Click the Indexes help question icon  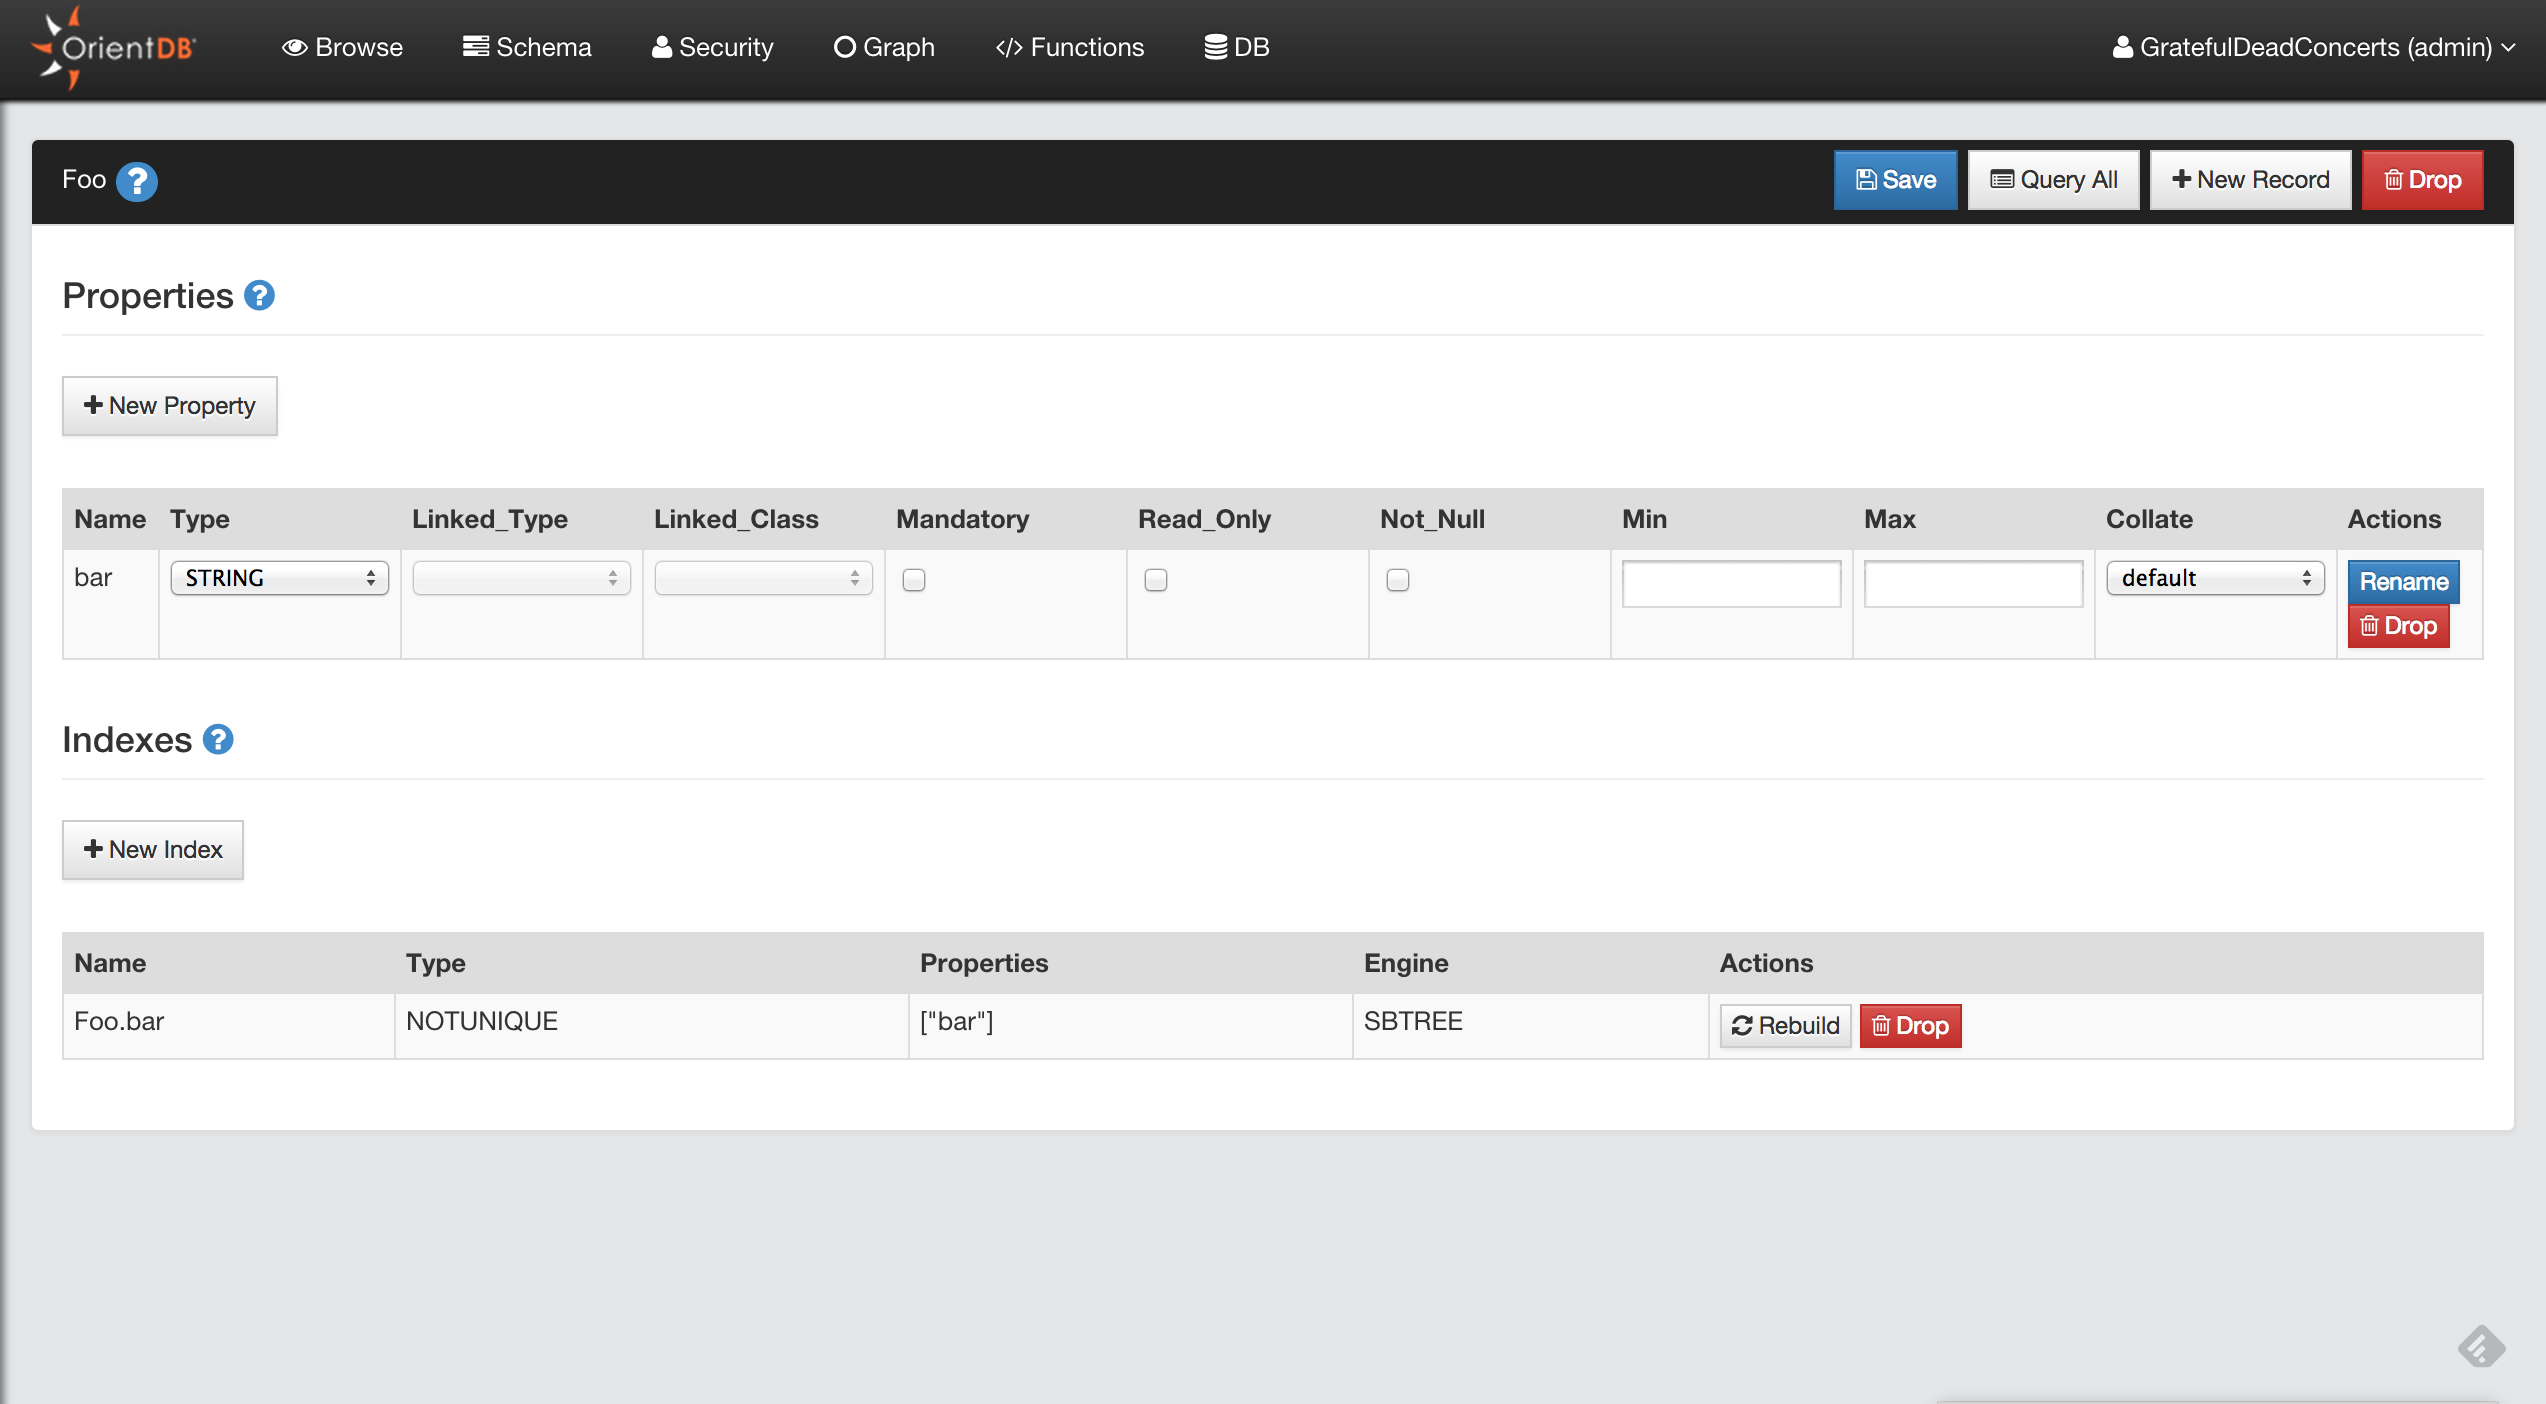tap(218, 740)
